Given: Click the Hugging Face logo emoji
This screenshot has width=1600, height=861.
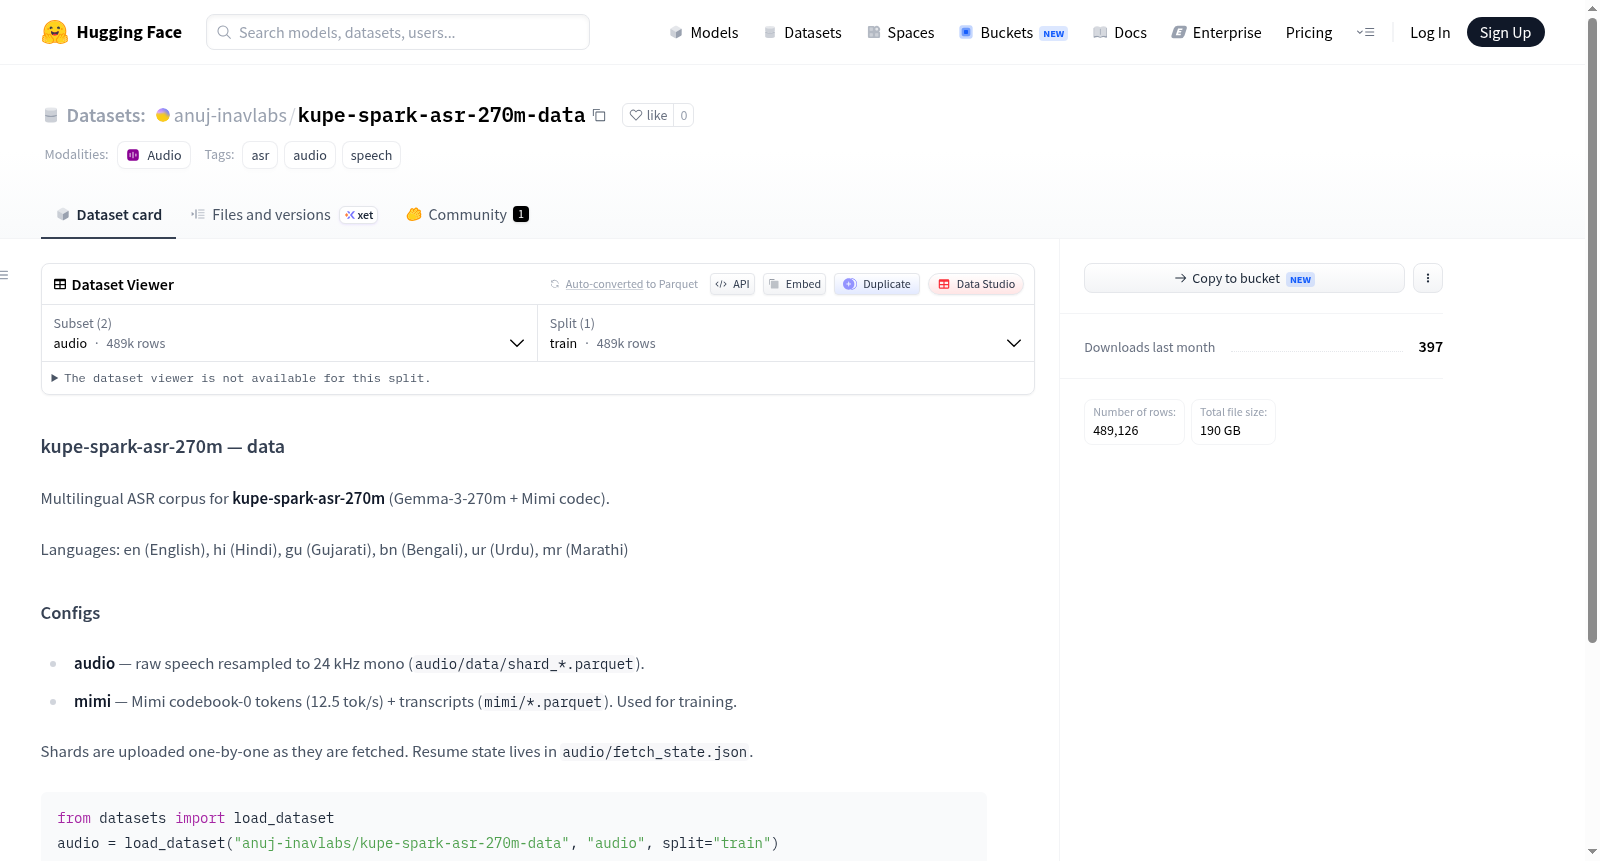Looking at the screenshot, I should point(55,32).
